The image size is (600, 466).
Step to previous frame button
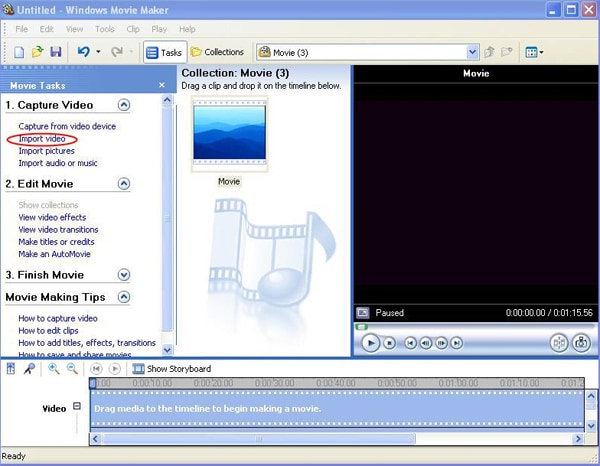pos(426,343)
